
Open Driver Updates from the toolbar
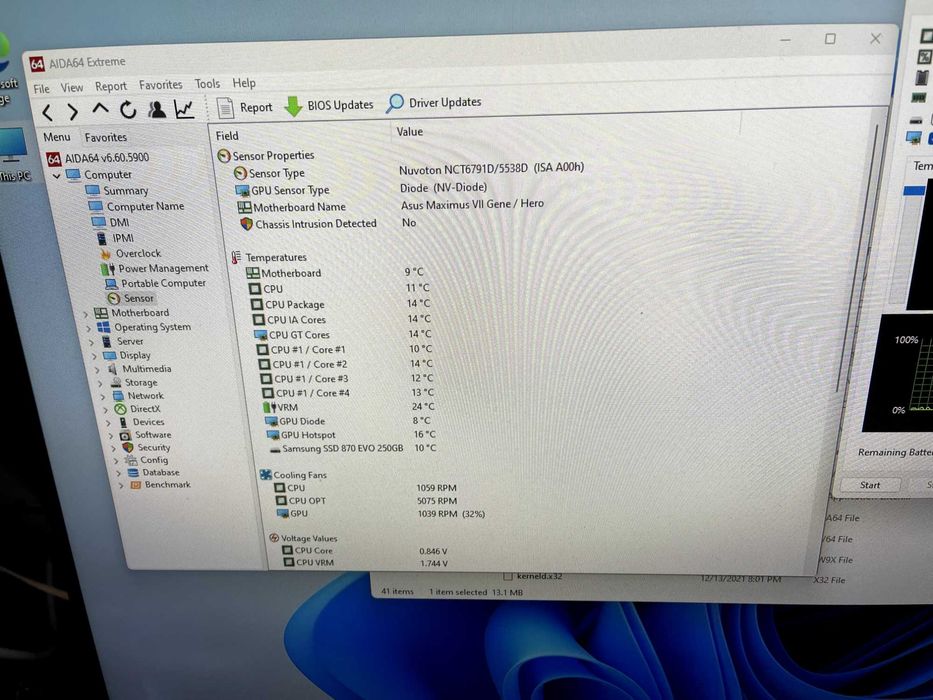434,102
